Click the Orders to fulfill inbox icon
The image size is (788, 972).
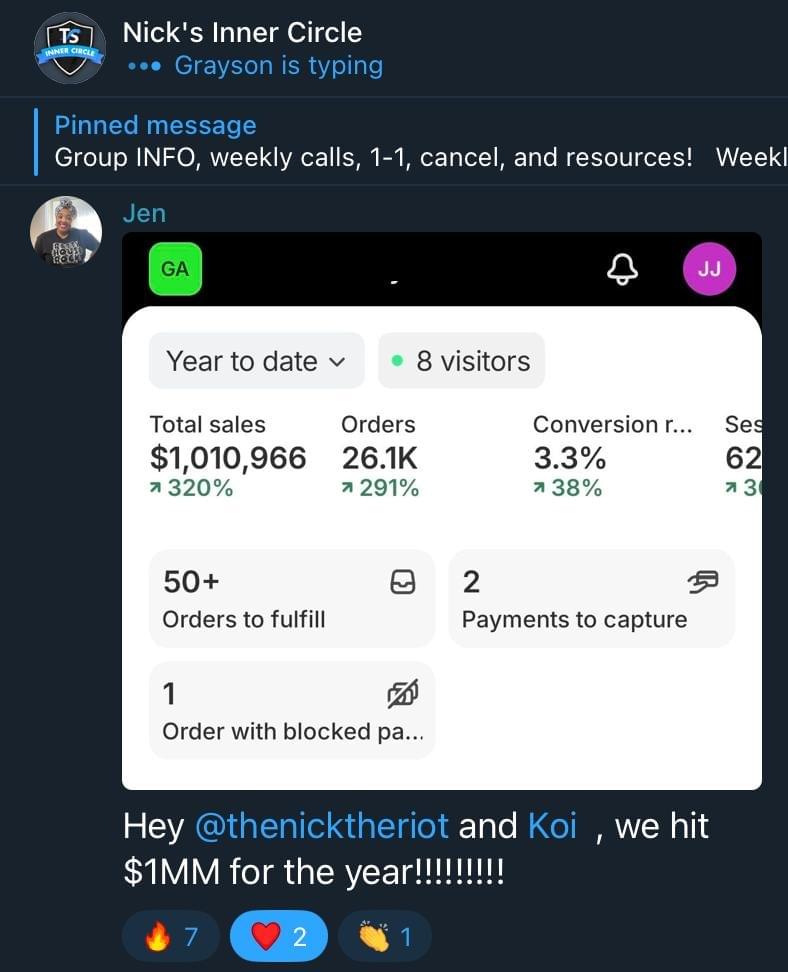tap(403, 582)
